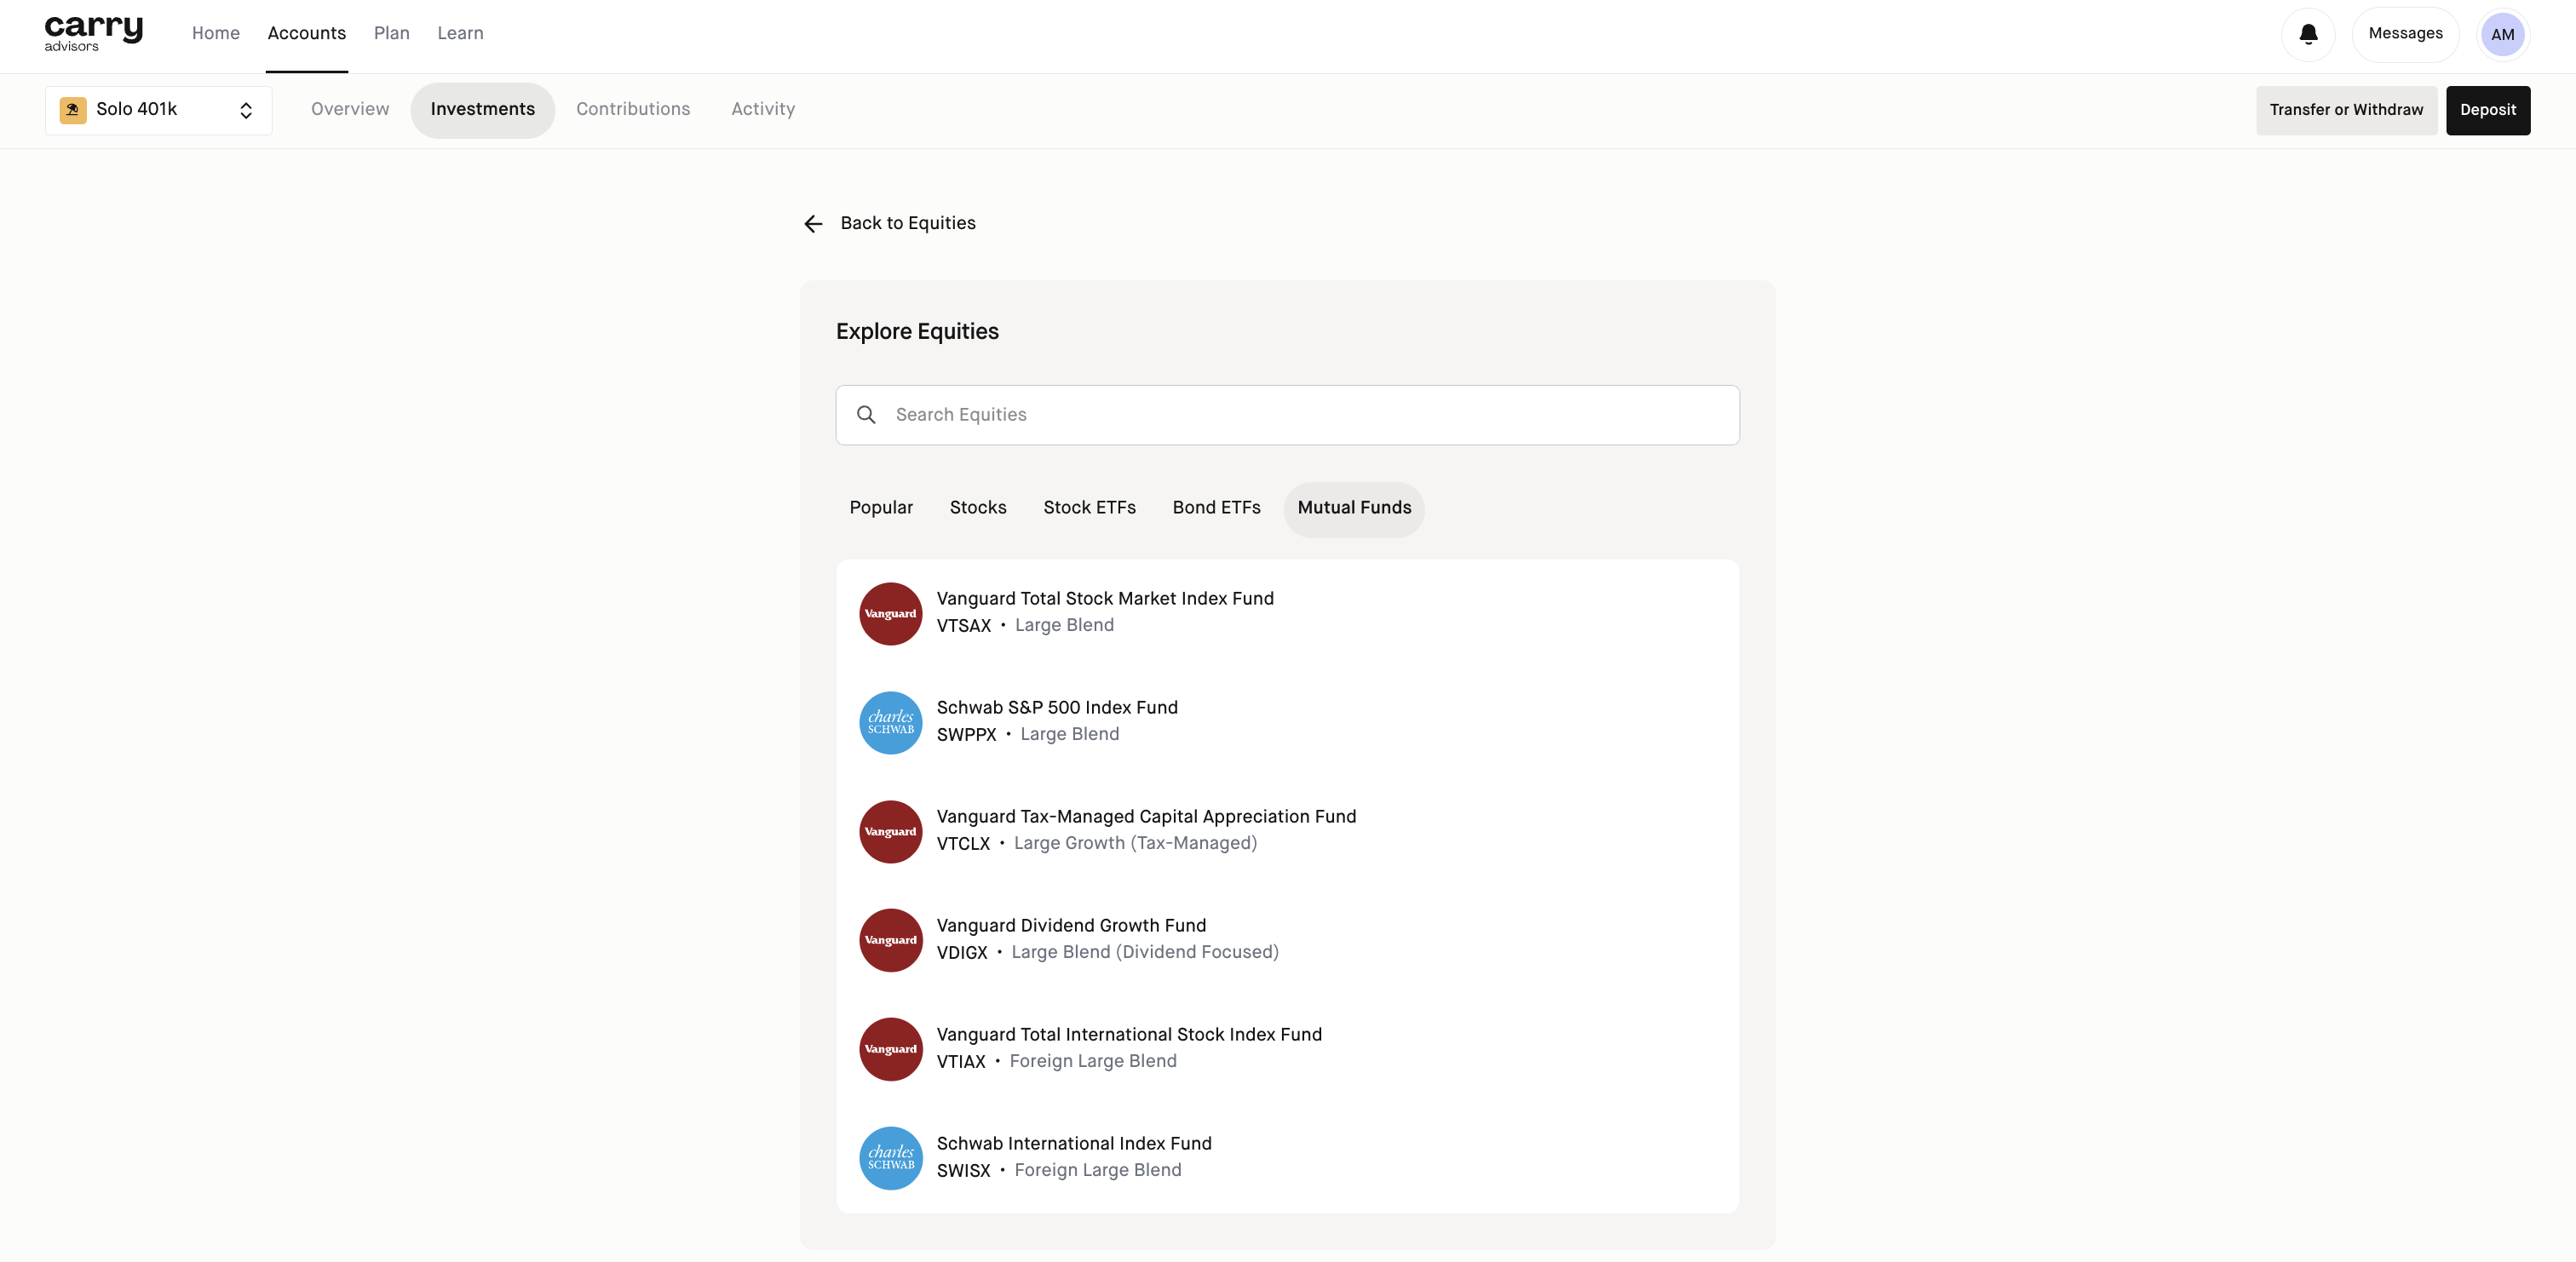2576x1262 pixels.
Task: Click the search magnifier icon
Action: pos(866,415)
